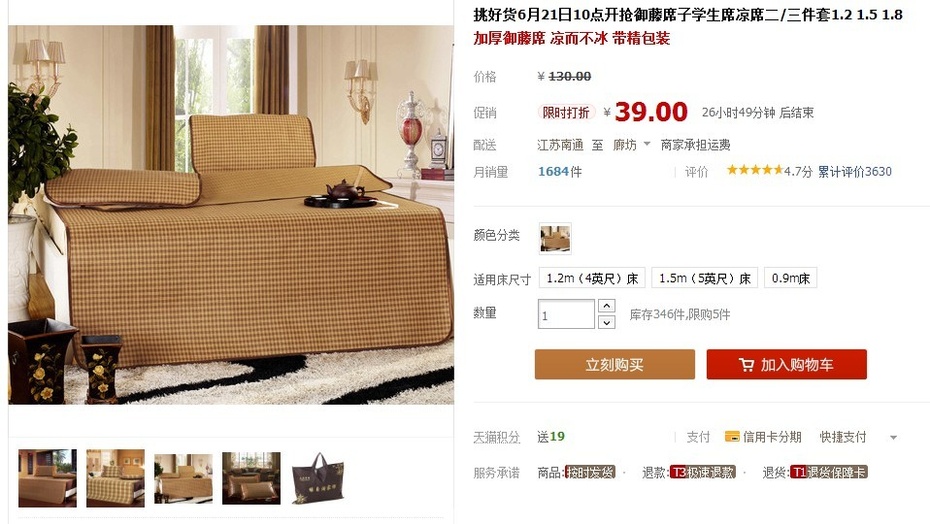Screen dimensions: 930x524
Task: Click the quantity input field
Action: (x=566, y=314)
